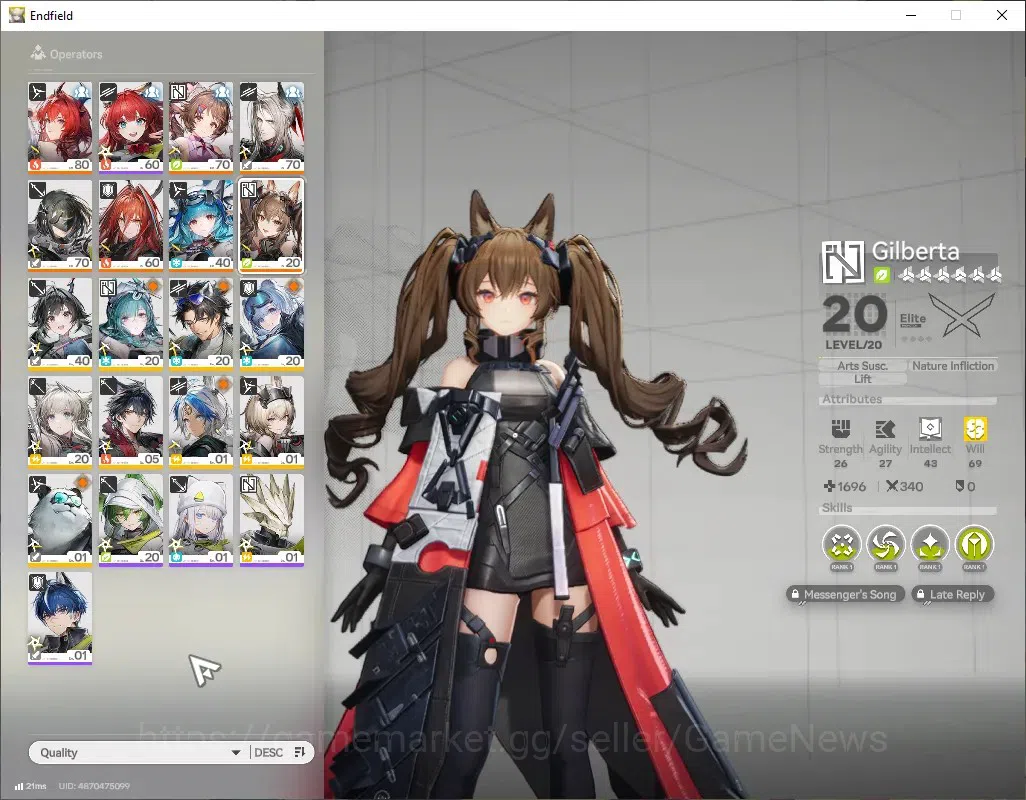Screen dimensions: 1026x800
Task: Click the LEVEL/20 text
Action: (x=853, y=345)
